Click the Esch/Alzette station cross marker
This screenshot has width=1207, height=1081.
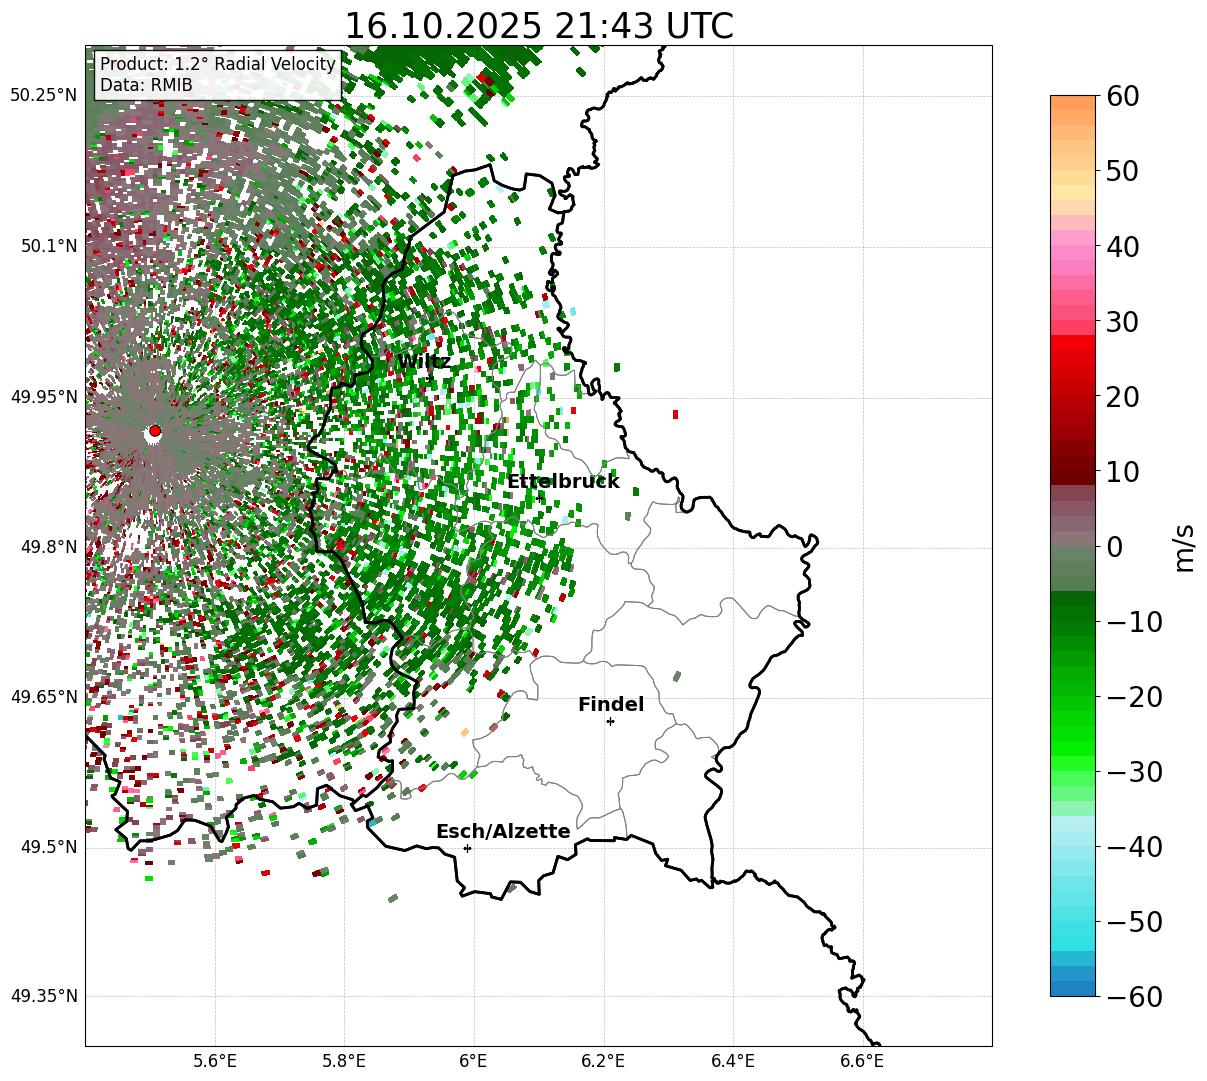pyautogui.click(x=467, y=848)
